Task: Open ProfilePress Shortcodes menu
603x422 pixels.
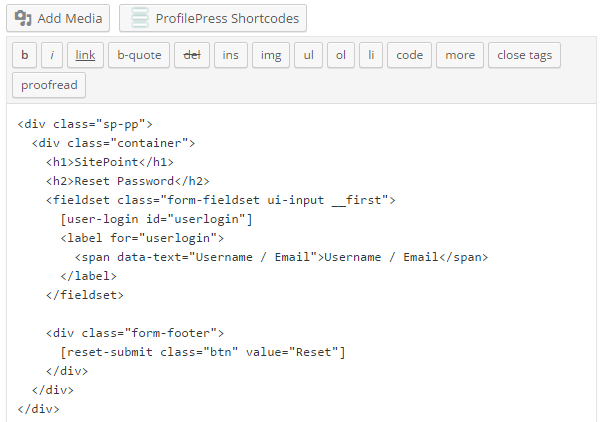Action: tap(213, 18)
